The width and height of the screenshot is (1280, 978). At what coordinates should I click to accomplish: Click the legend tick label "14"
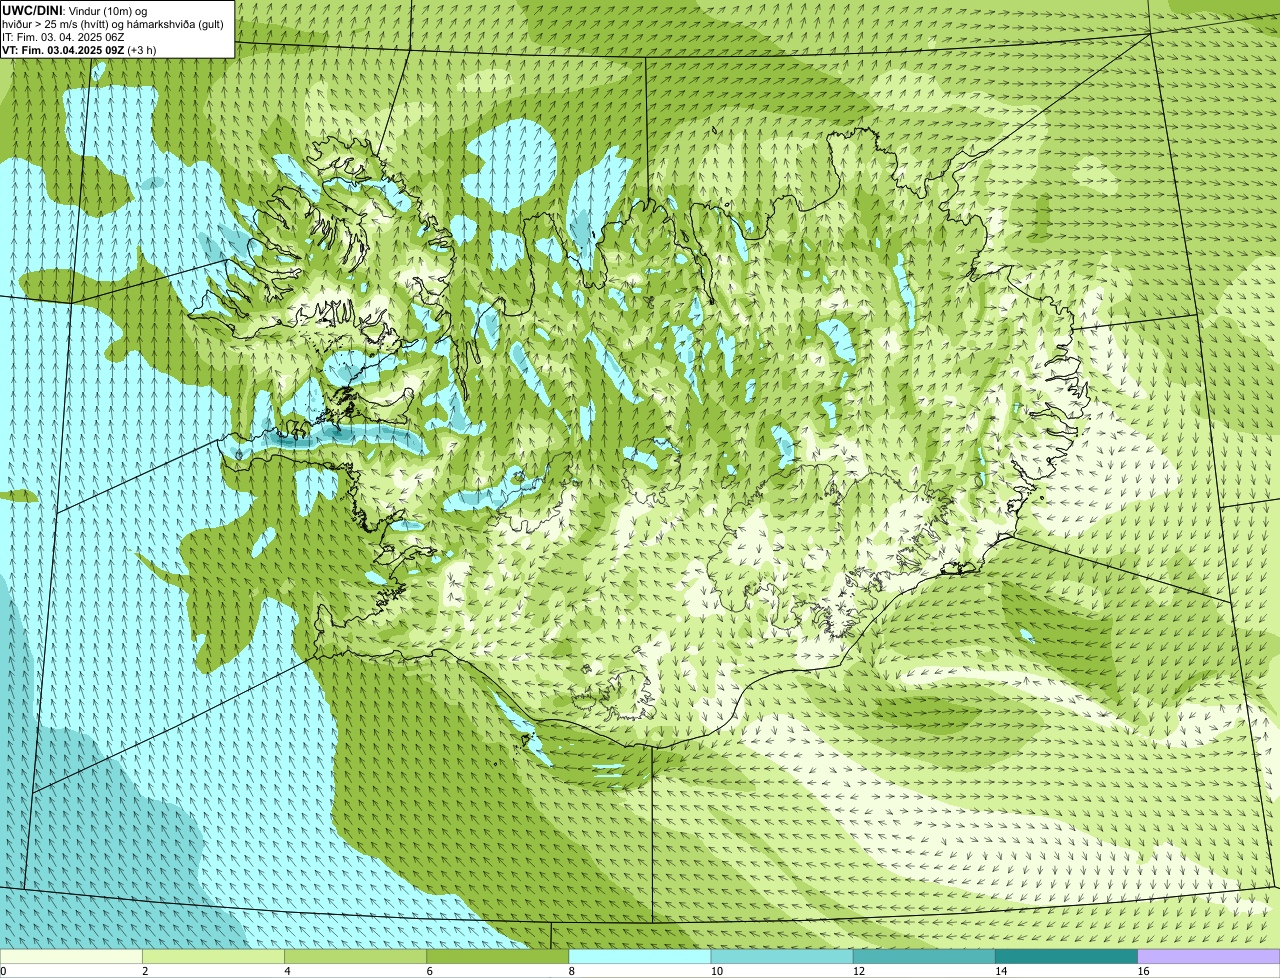[1001, 971]
